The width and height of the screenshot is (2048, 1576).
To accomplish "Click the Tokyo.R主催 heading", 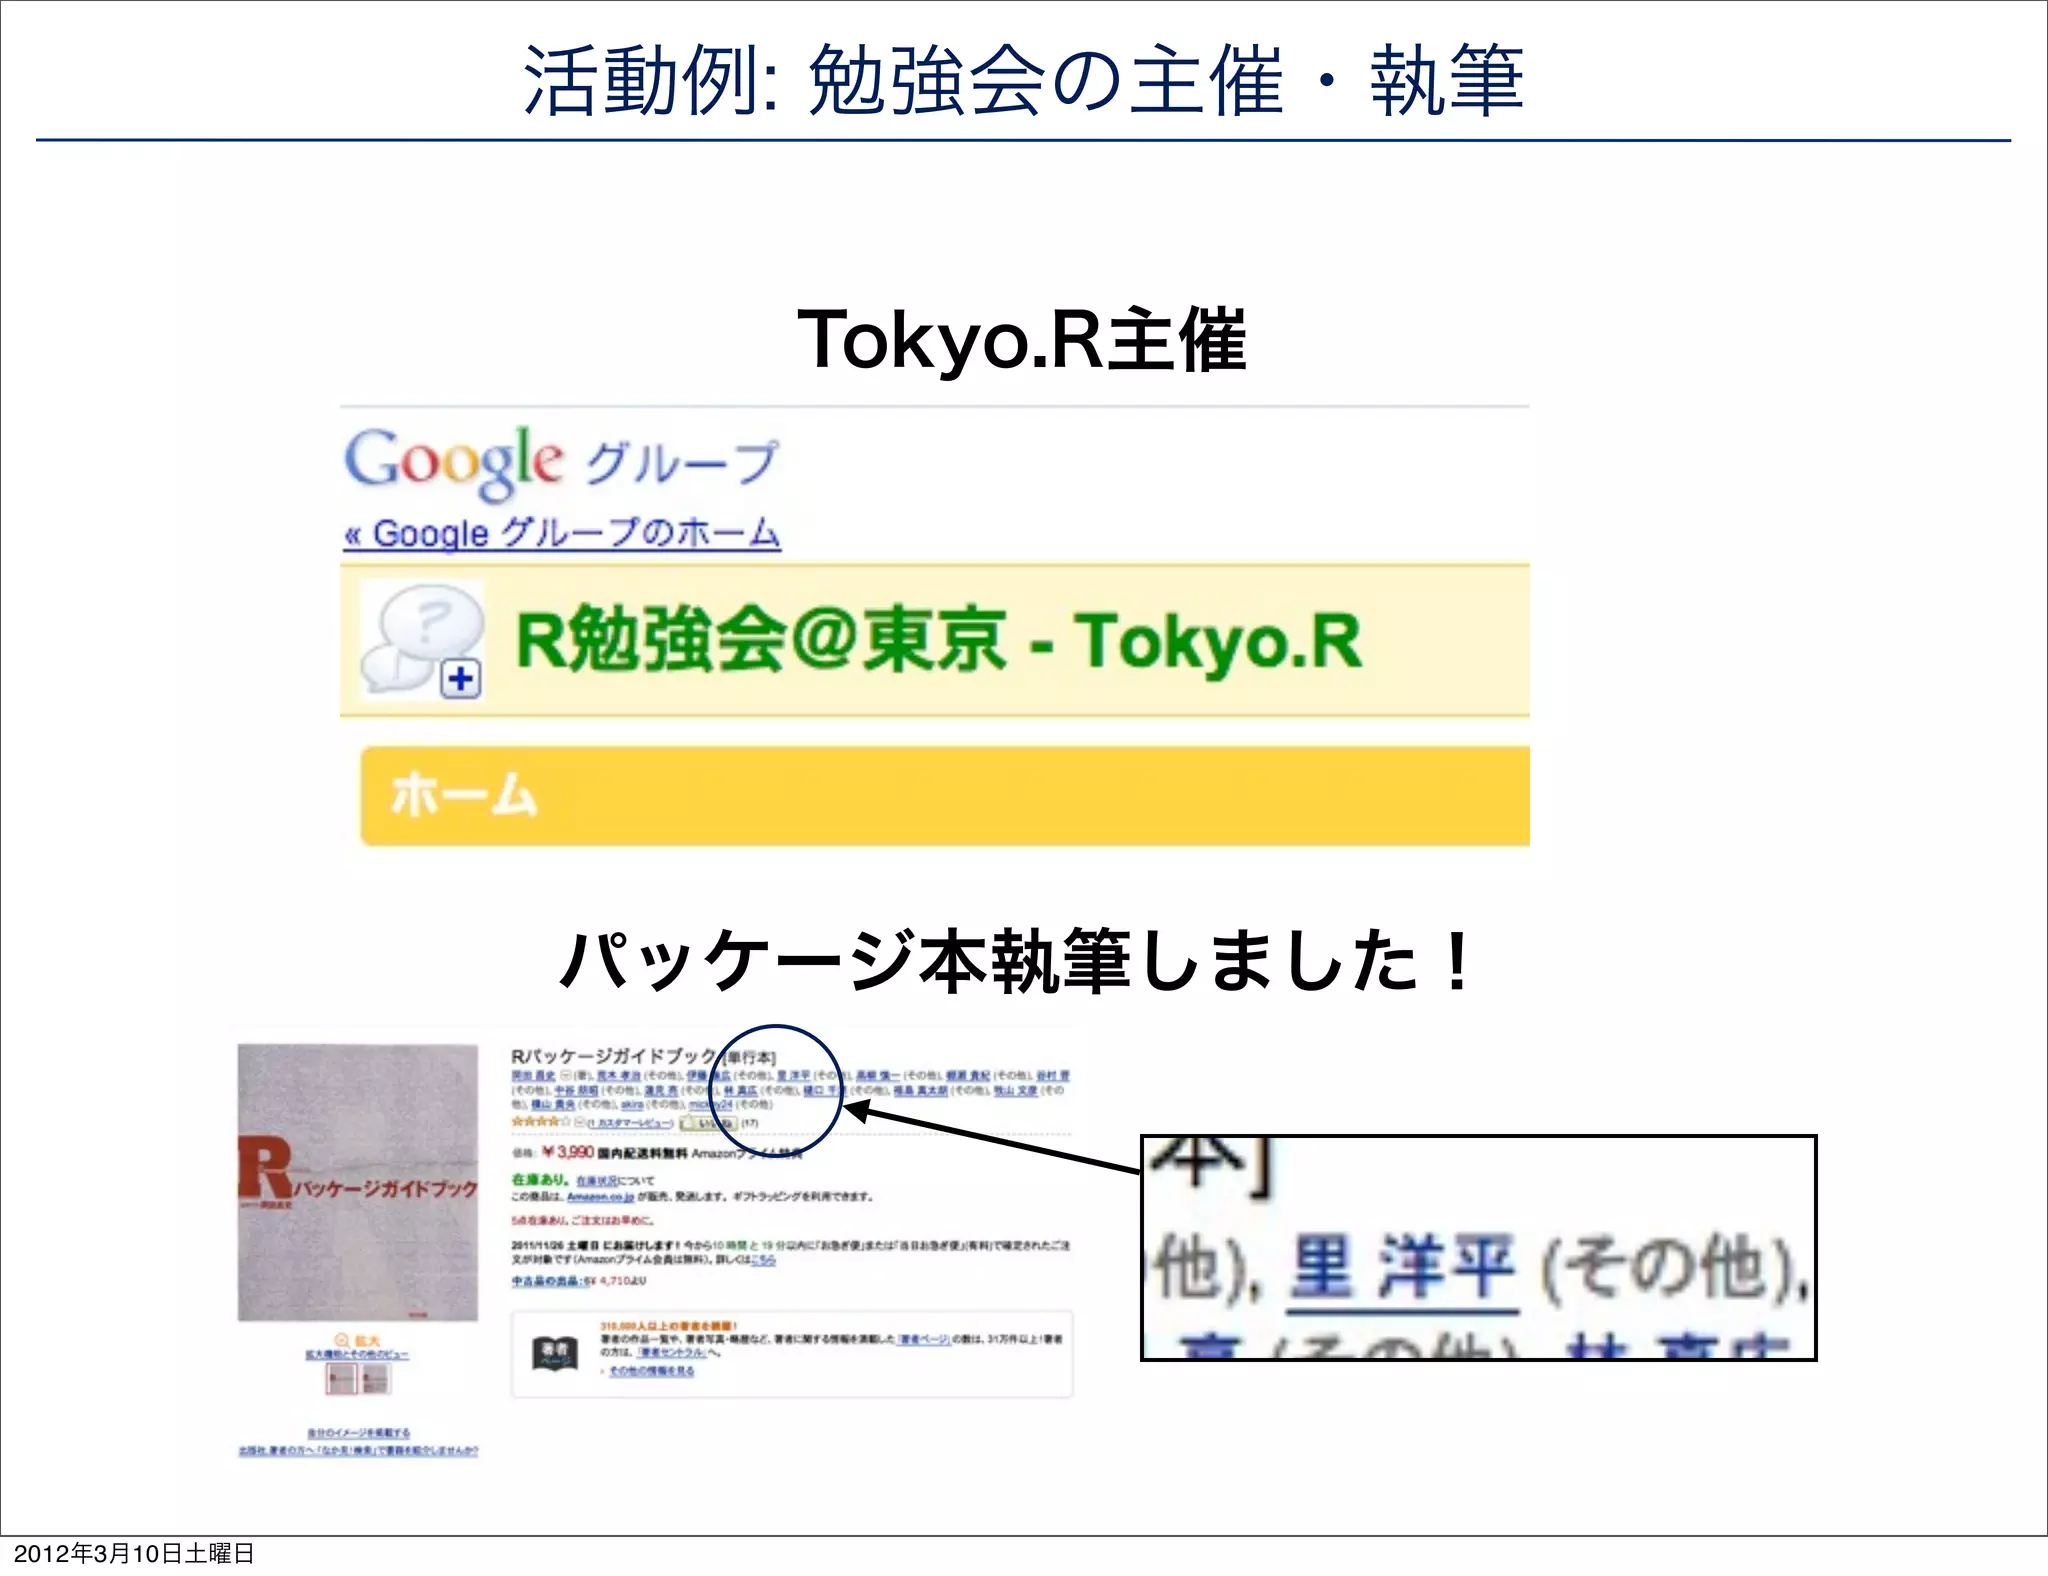I will point(1022,340).
